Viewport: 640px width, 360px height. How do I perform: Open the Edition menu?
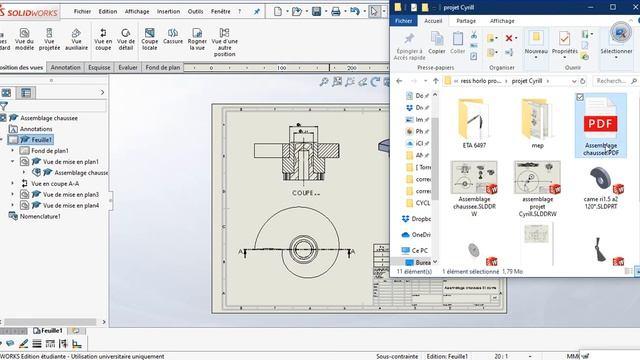pyautogui.click(x=108, y=11)
